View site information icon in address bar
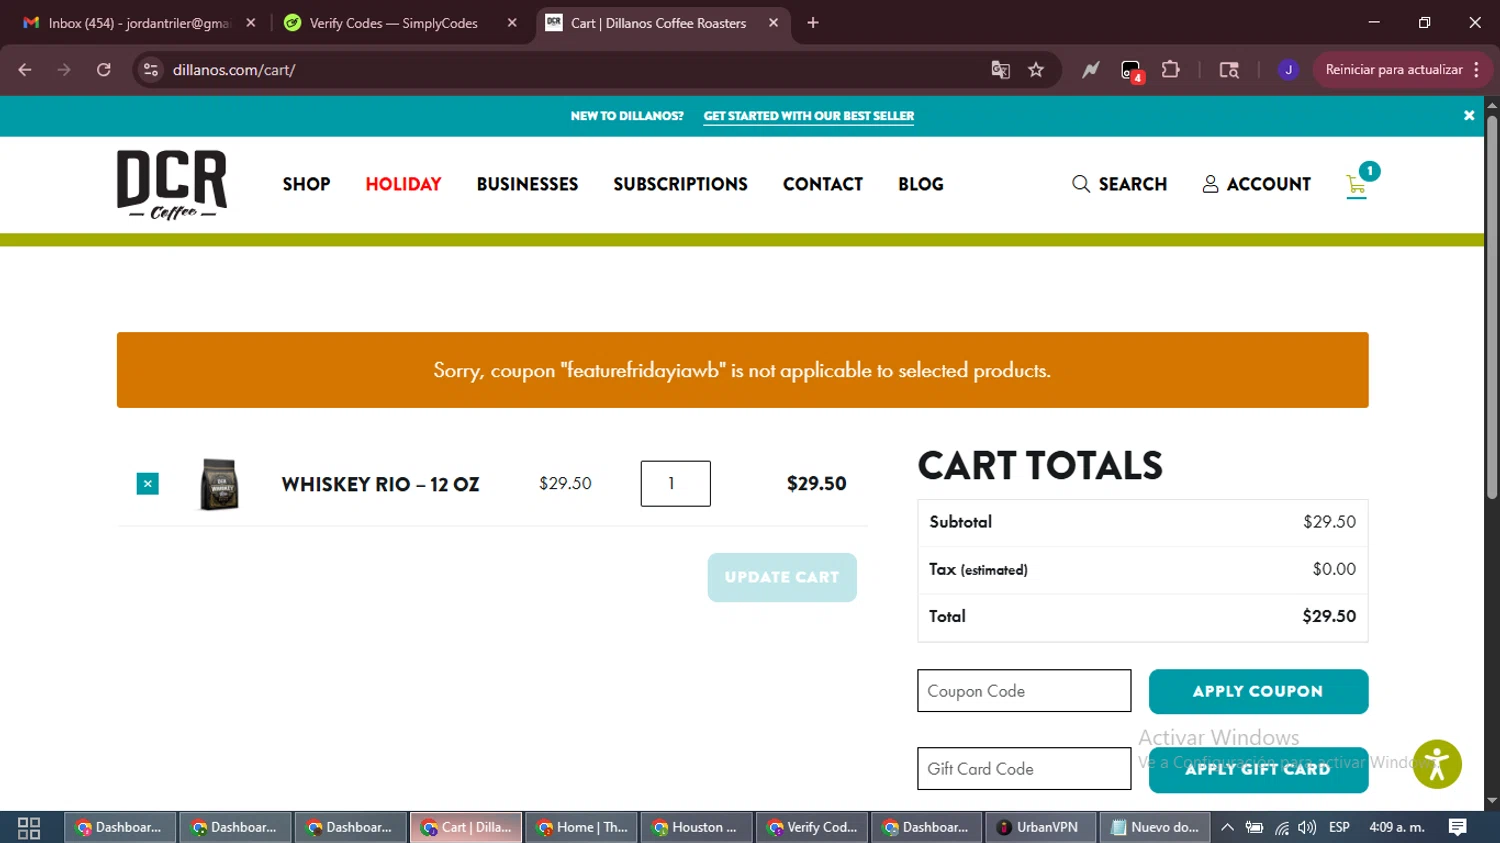Screen dimensions: 1500x843 tap(151, 70)
